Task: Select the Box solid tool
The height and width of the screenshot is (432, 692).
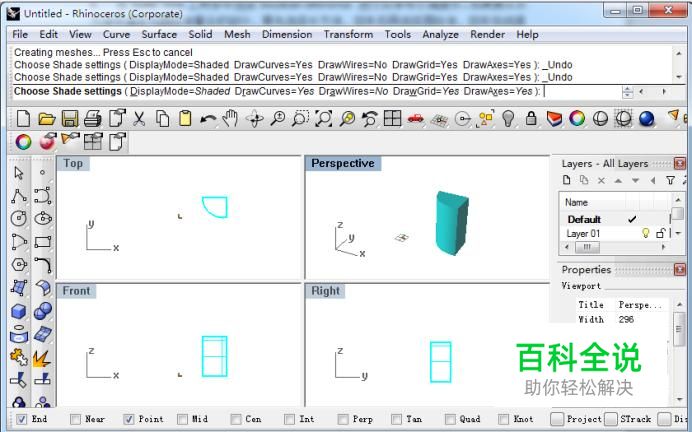Action: coord(19,311)
